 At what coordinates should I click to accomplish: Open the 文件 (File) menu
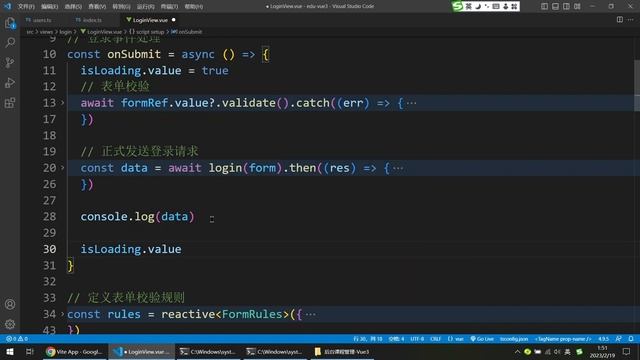[x=26, y=7]
